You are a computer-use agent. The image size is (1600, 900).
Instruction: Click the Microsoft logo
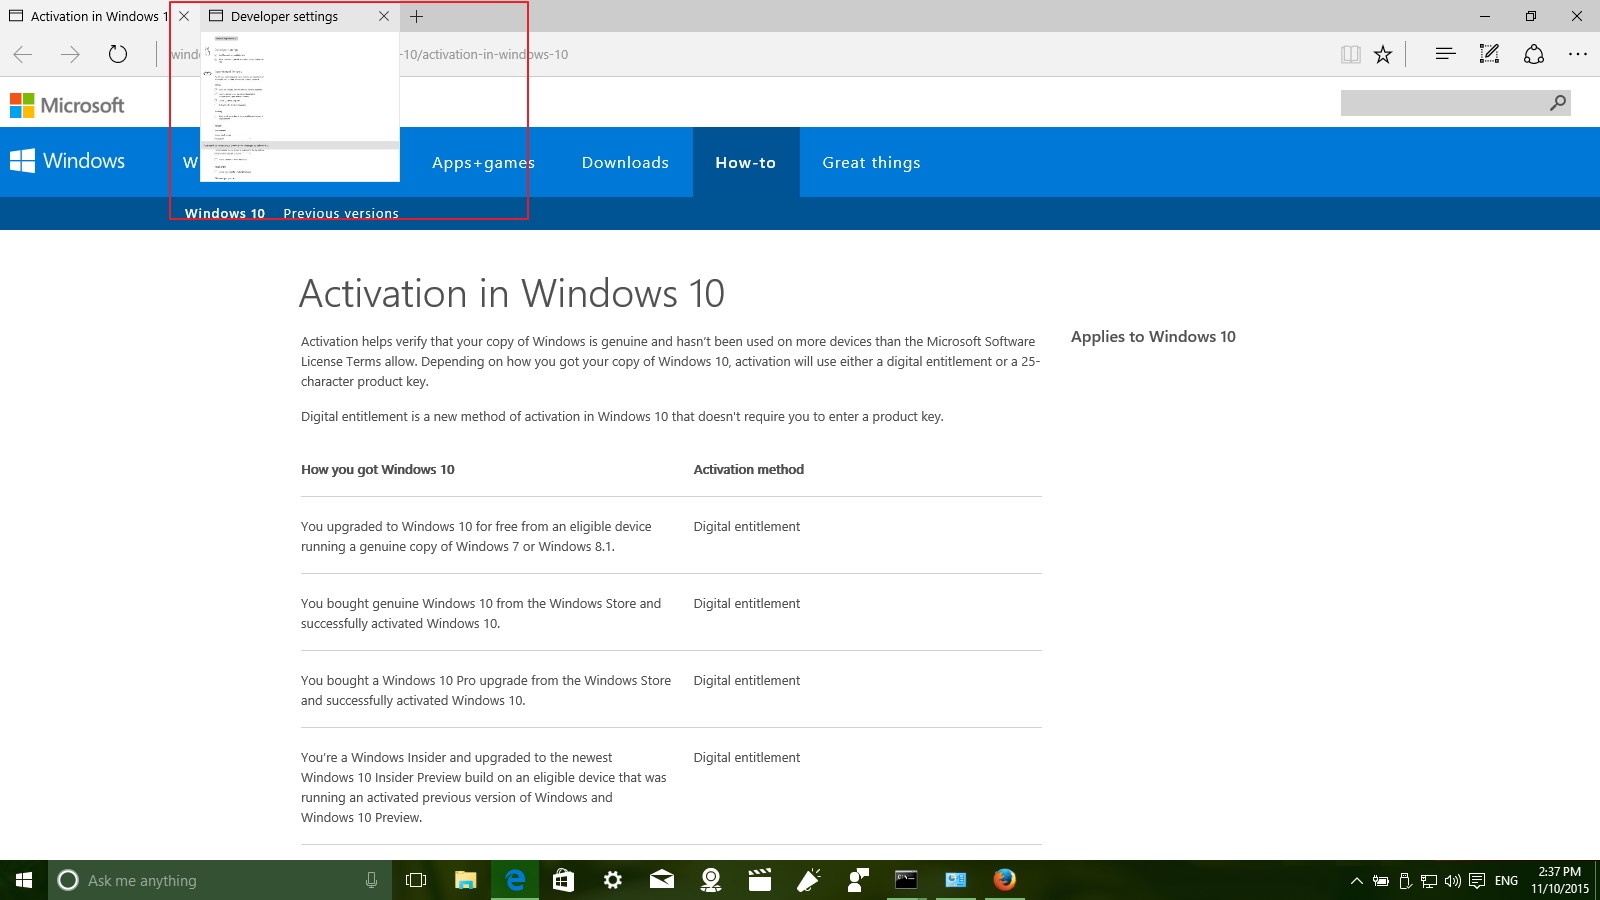pyautogui.click(x=67, y=105)
